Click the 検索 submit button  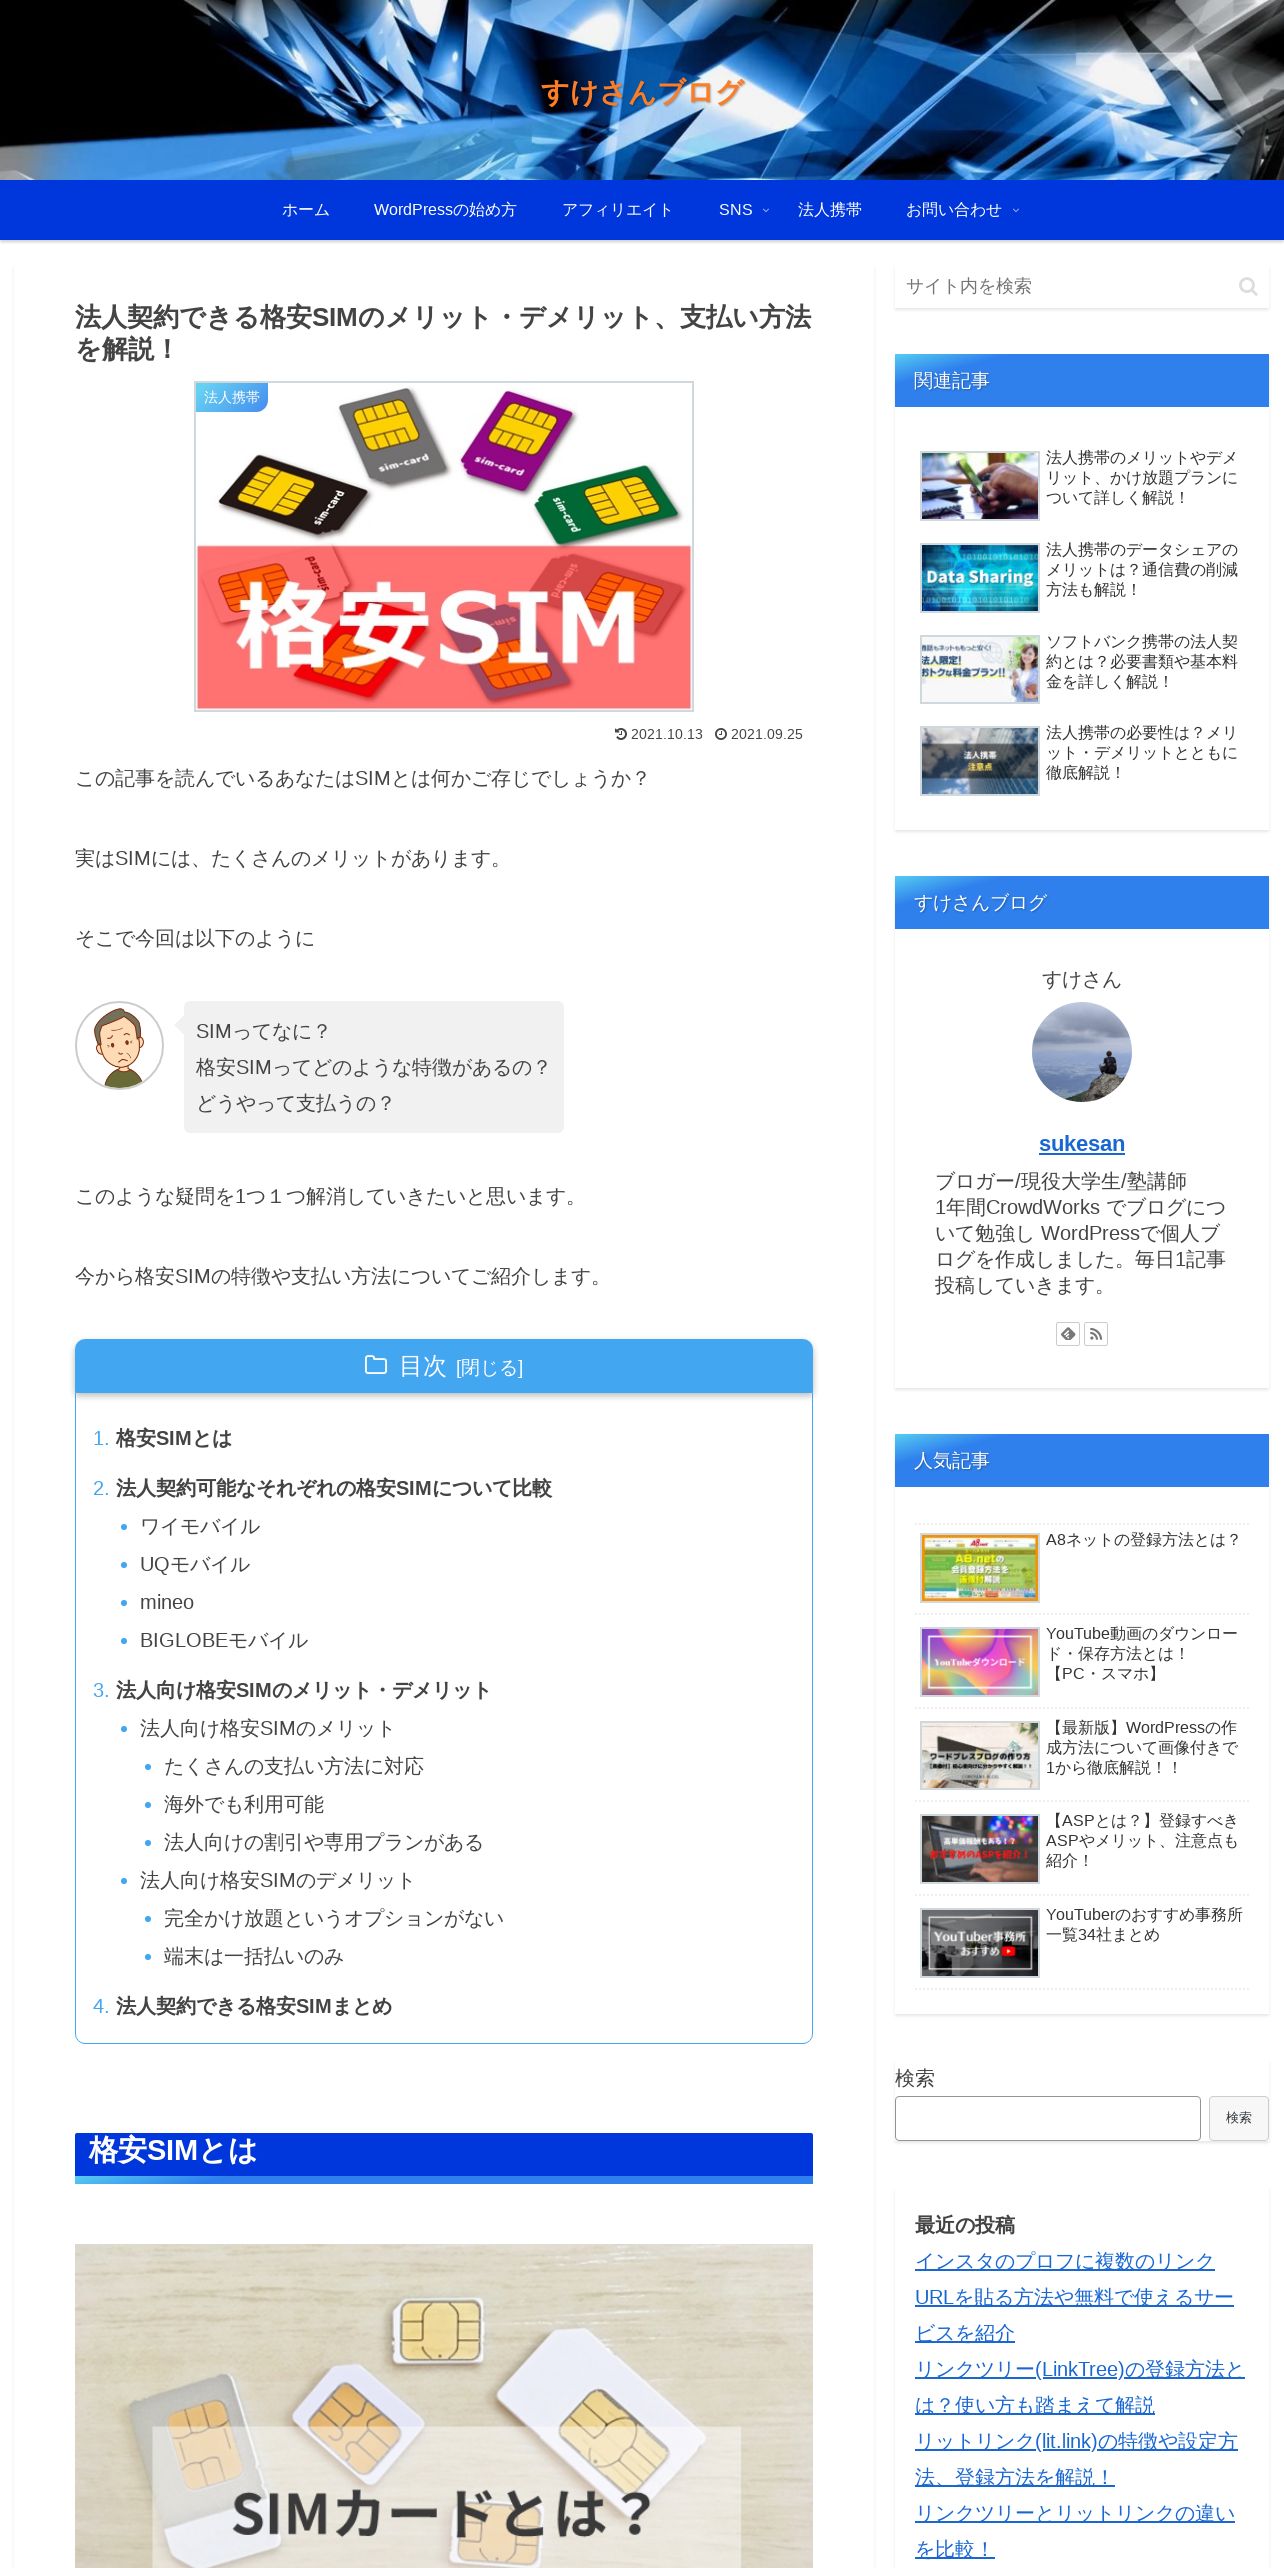pos(1239,2118)
